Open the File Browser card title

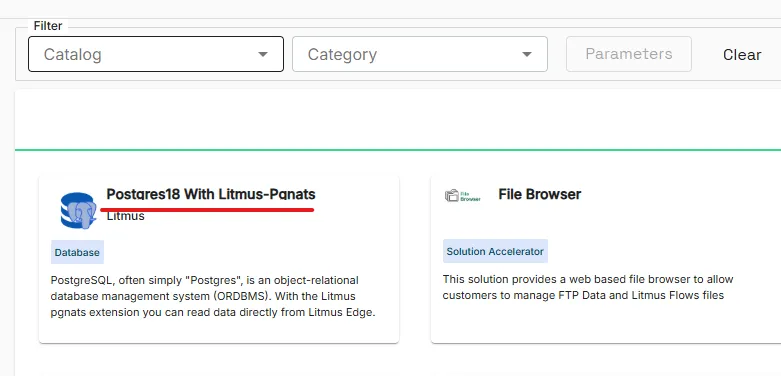(539, 194)
